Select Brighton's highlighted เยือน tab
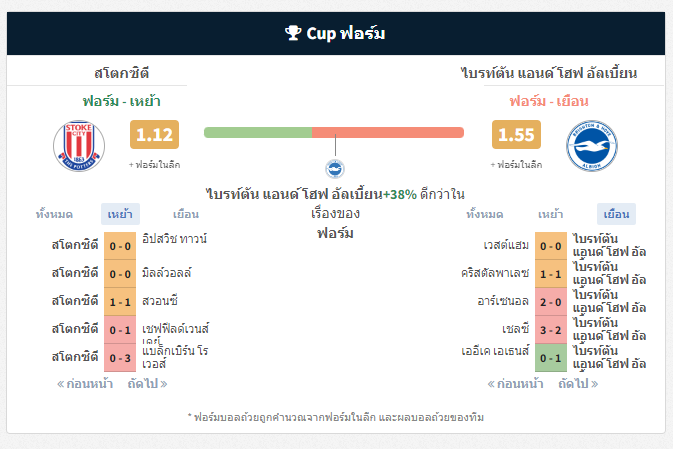 (616, 214)
